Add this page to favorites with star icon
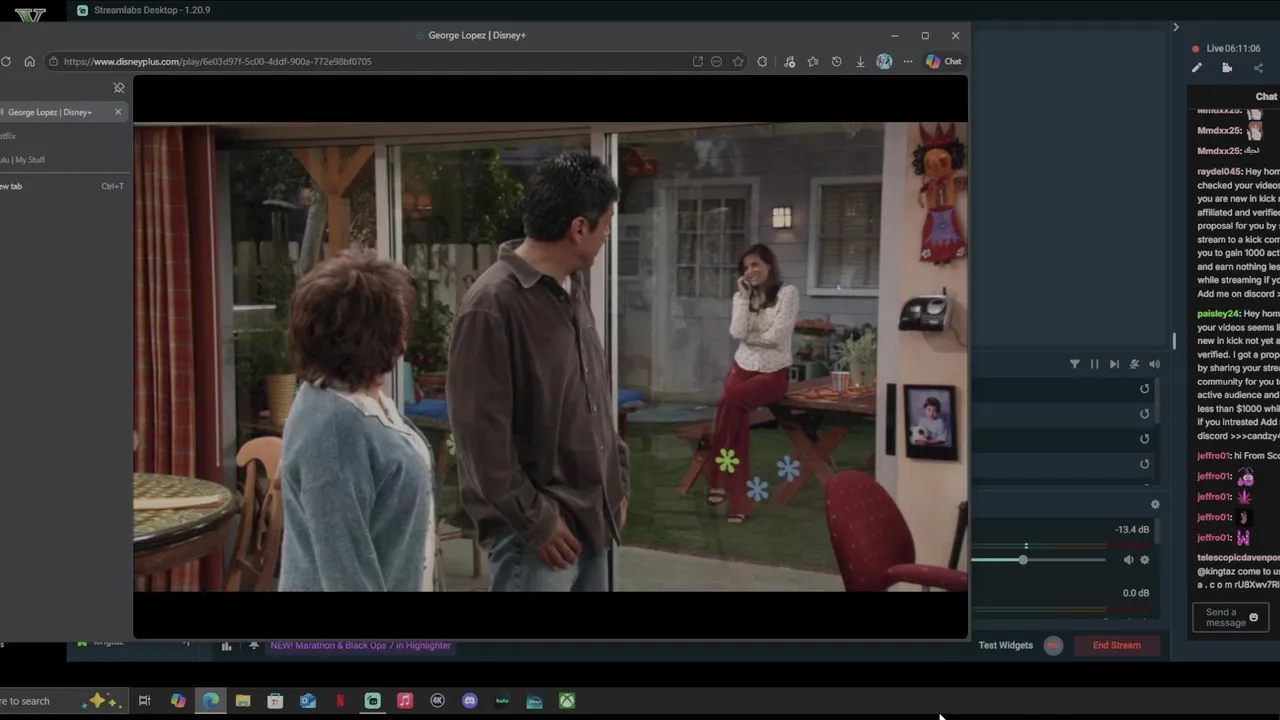The image size is (1280, 720). (x=738, y=61)
